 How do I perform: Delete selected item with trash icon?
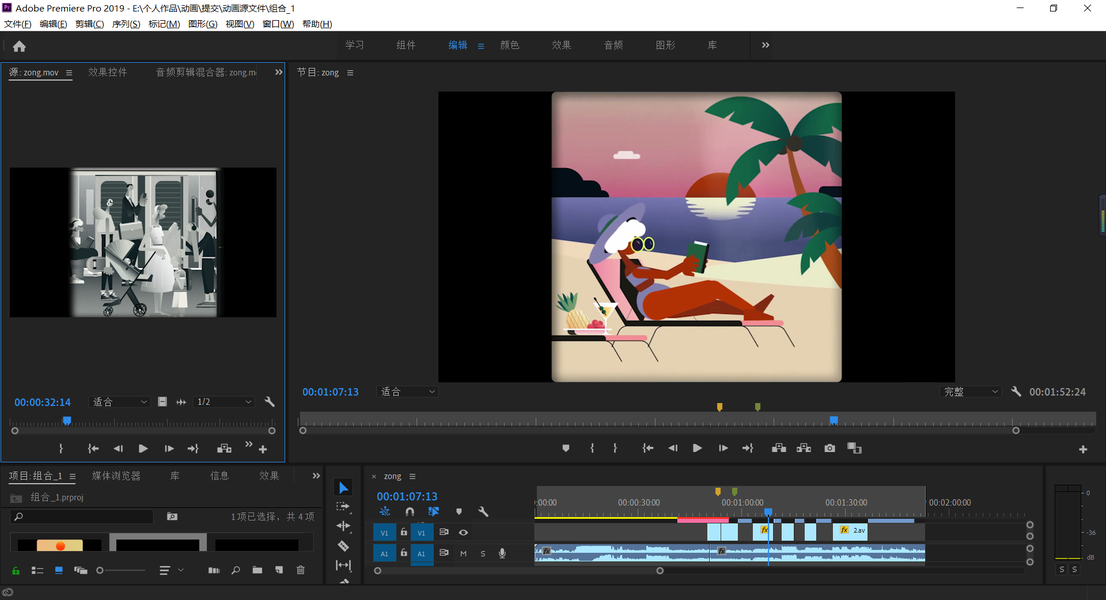tap(300, 570)
